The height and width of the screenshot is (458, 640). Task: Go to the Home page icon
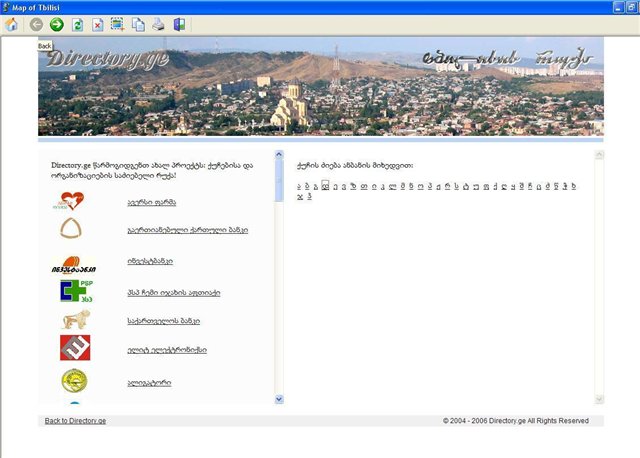click(x=11, y=25)
